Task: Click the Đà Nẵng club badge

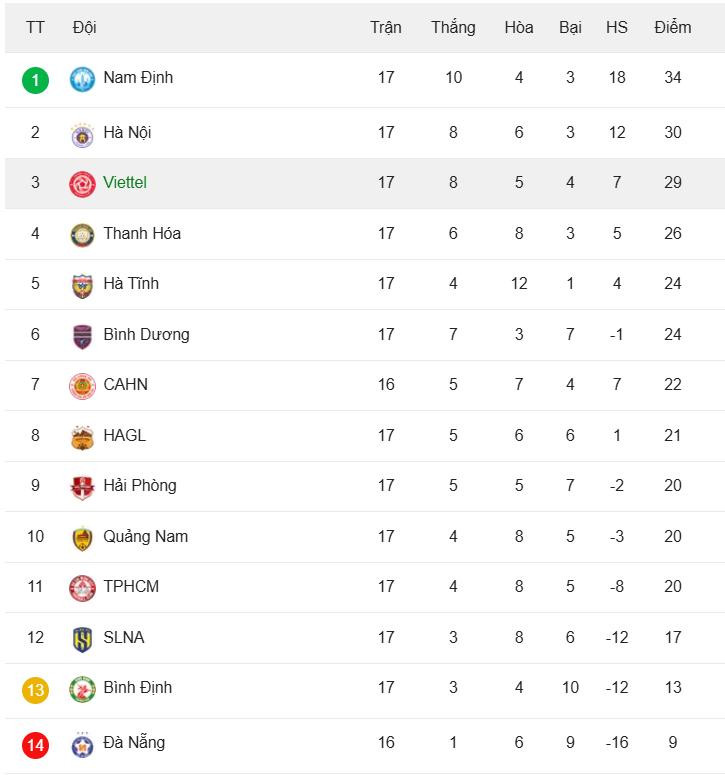Action: [82, 744]
